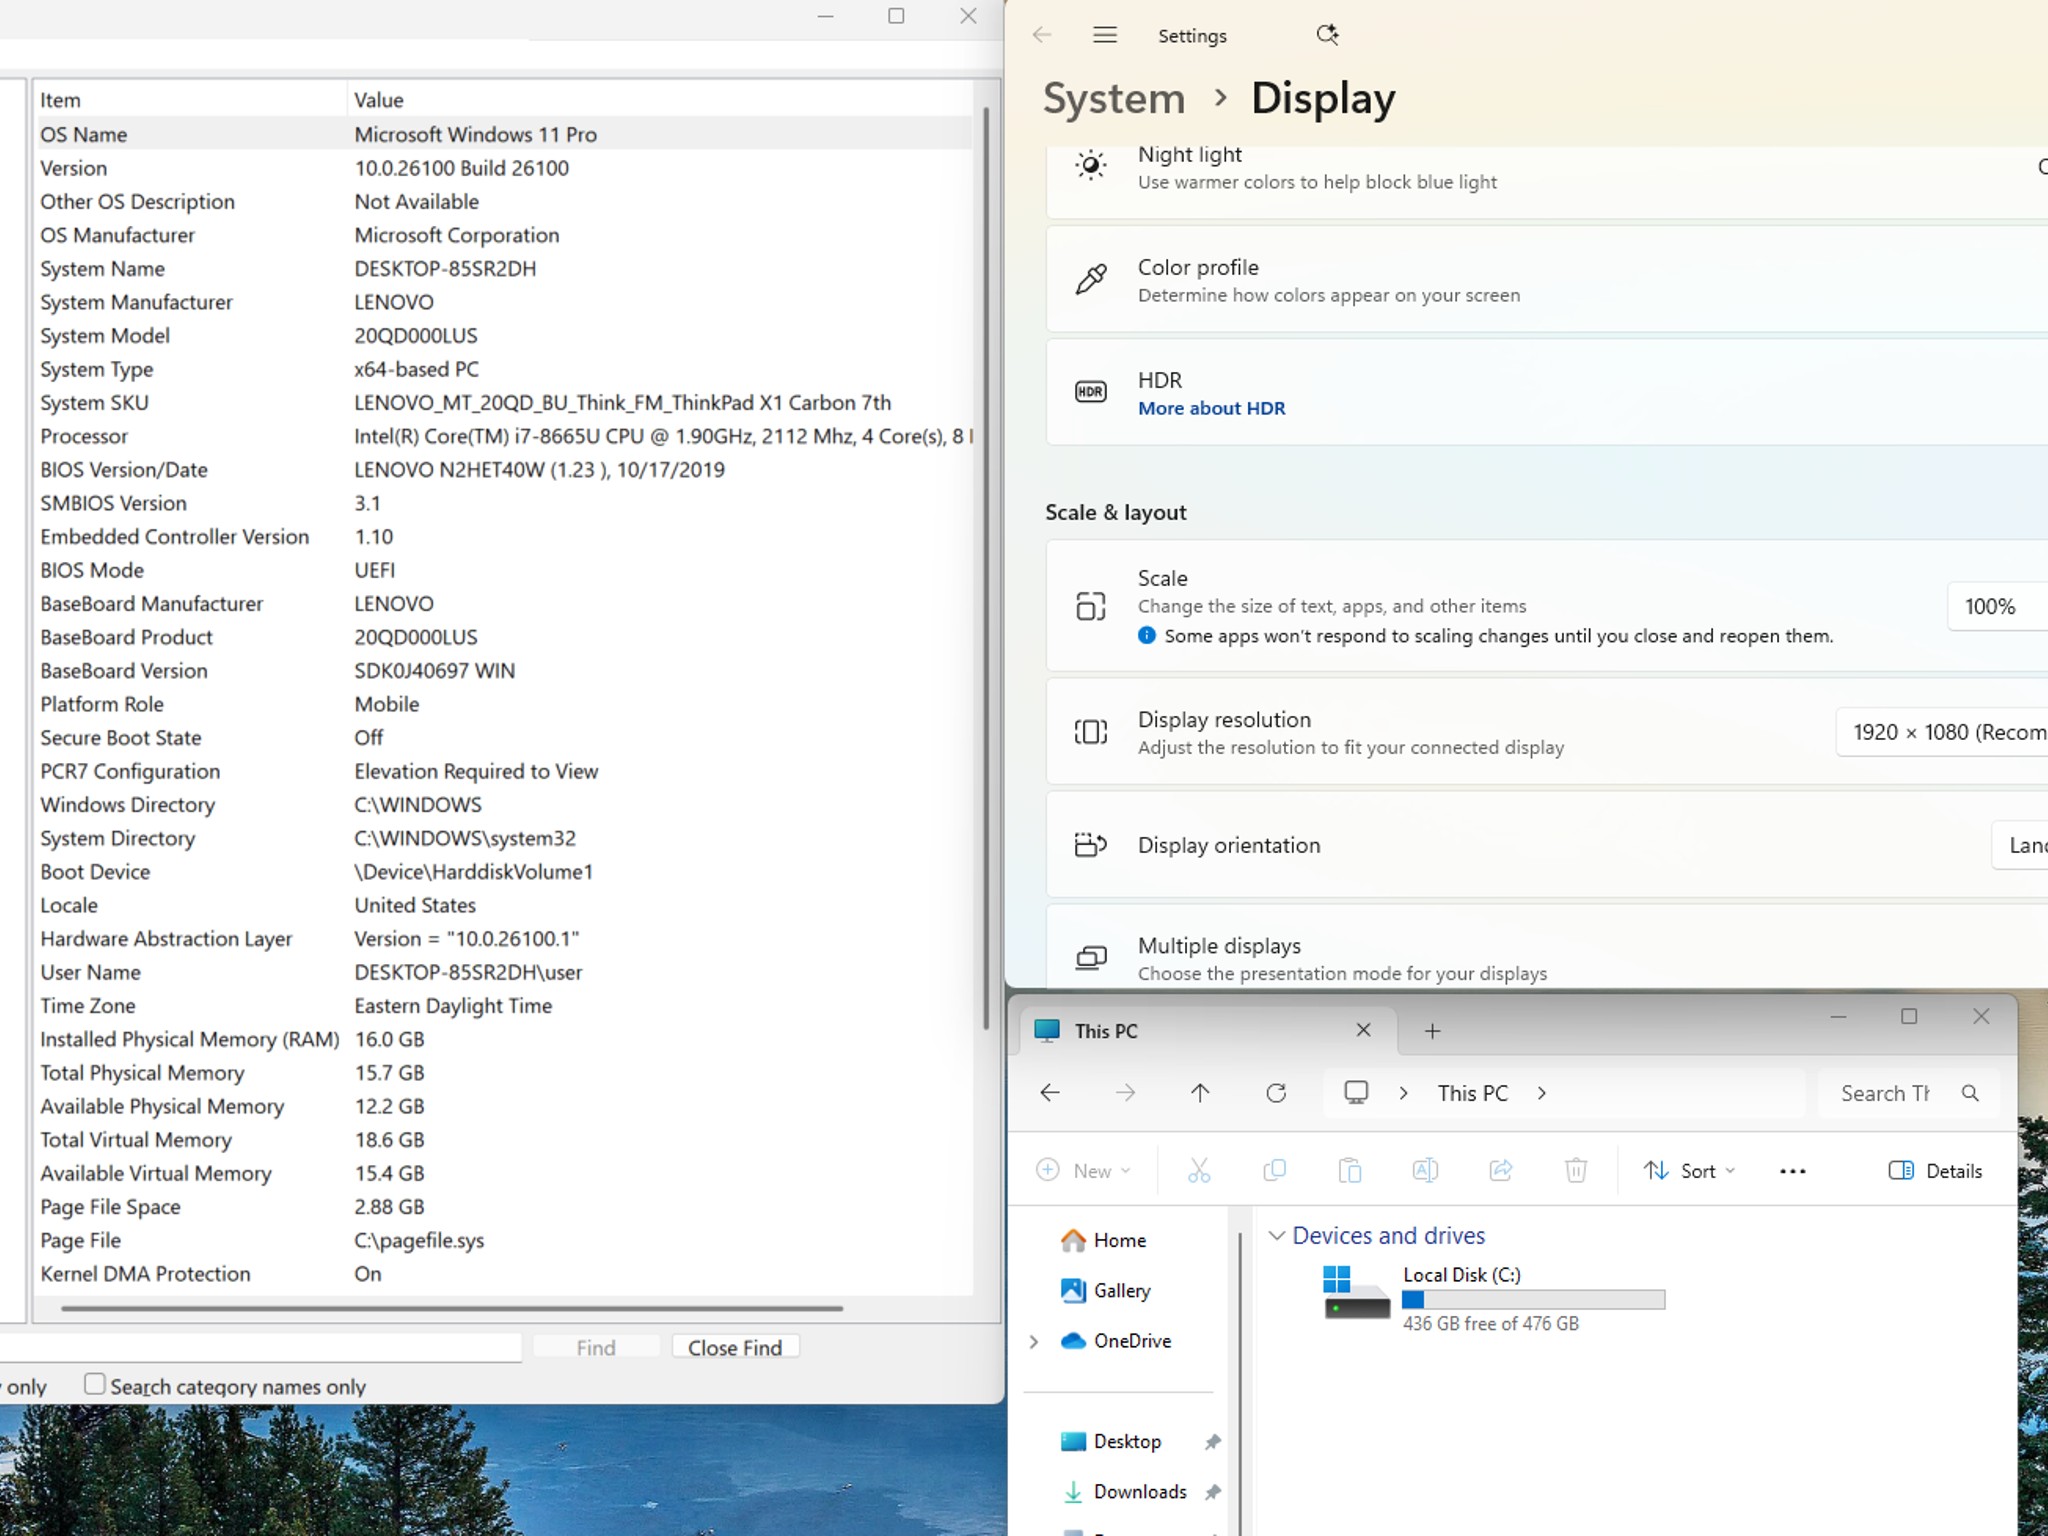Toggle Search category names only checkbox
Viewport: 2048px width, 1536px height.
[95, 1384]
